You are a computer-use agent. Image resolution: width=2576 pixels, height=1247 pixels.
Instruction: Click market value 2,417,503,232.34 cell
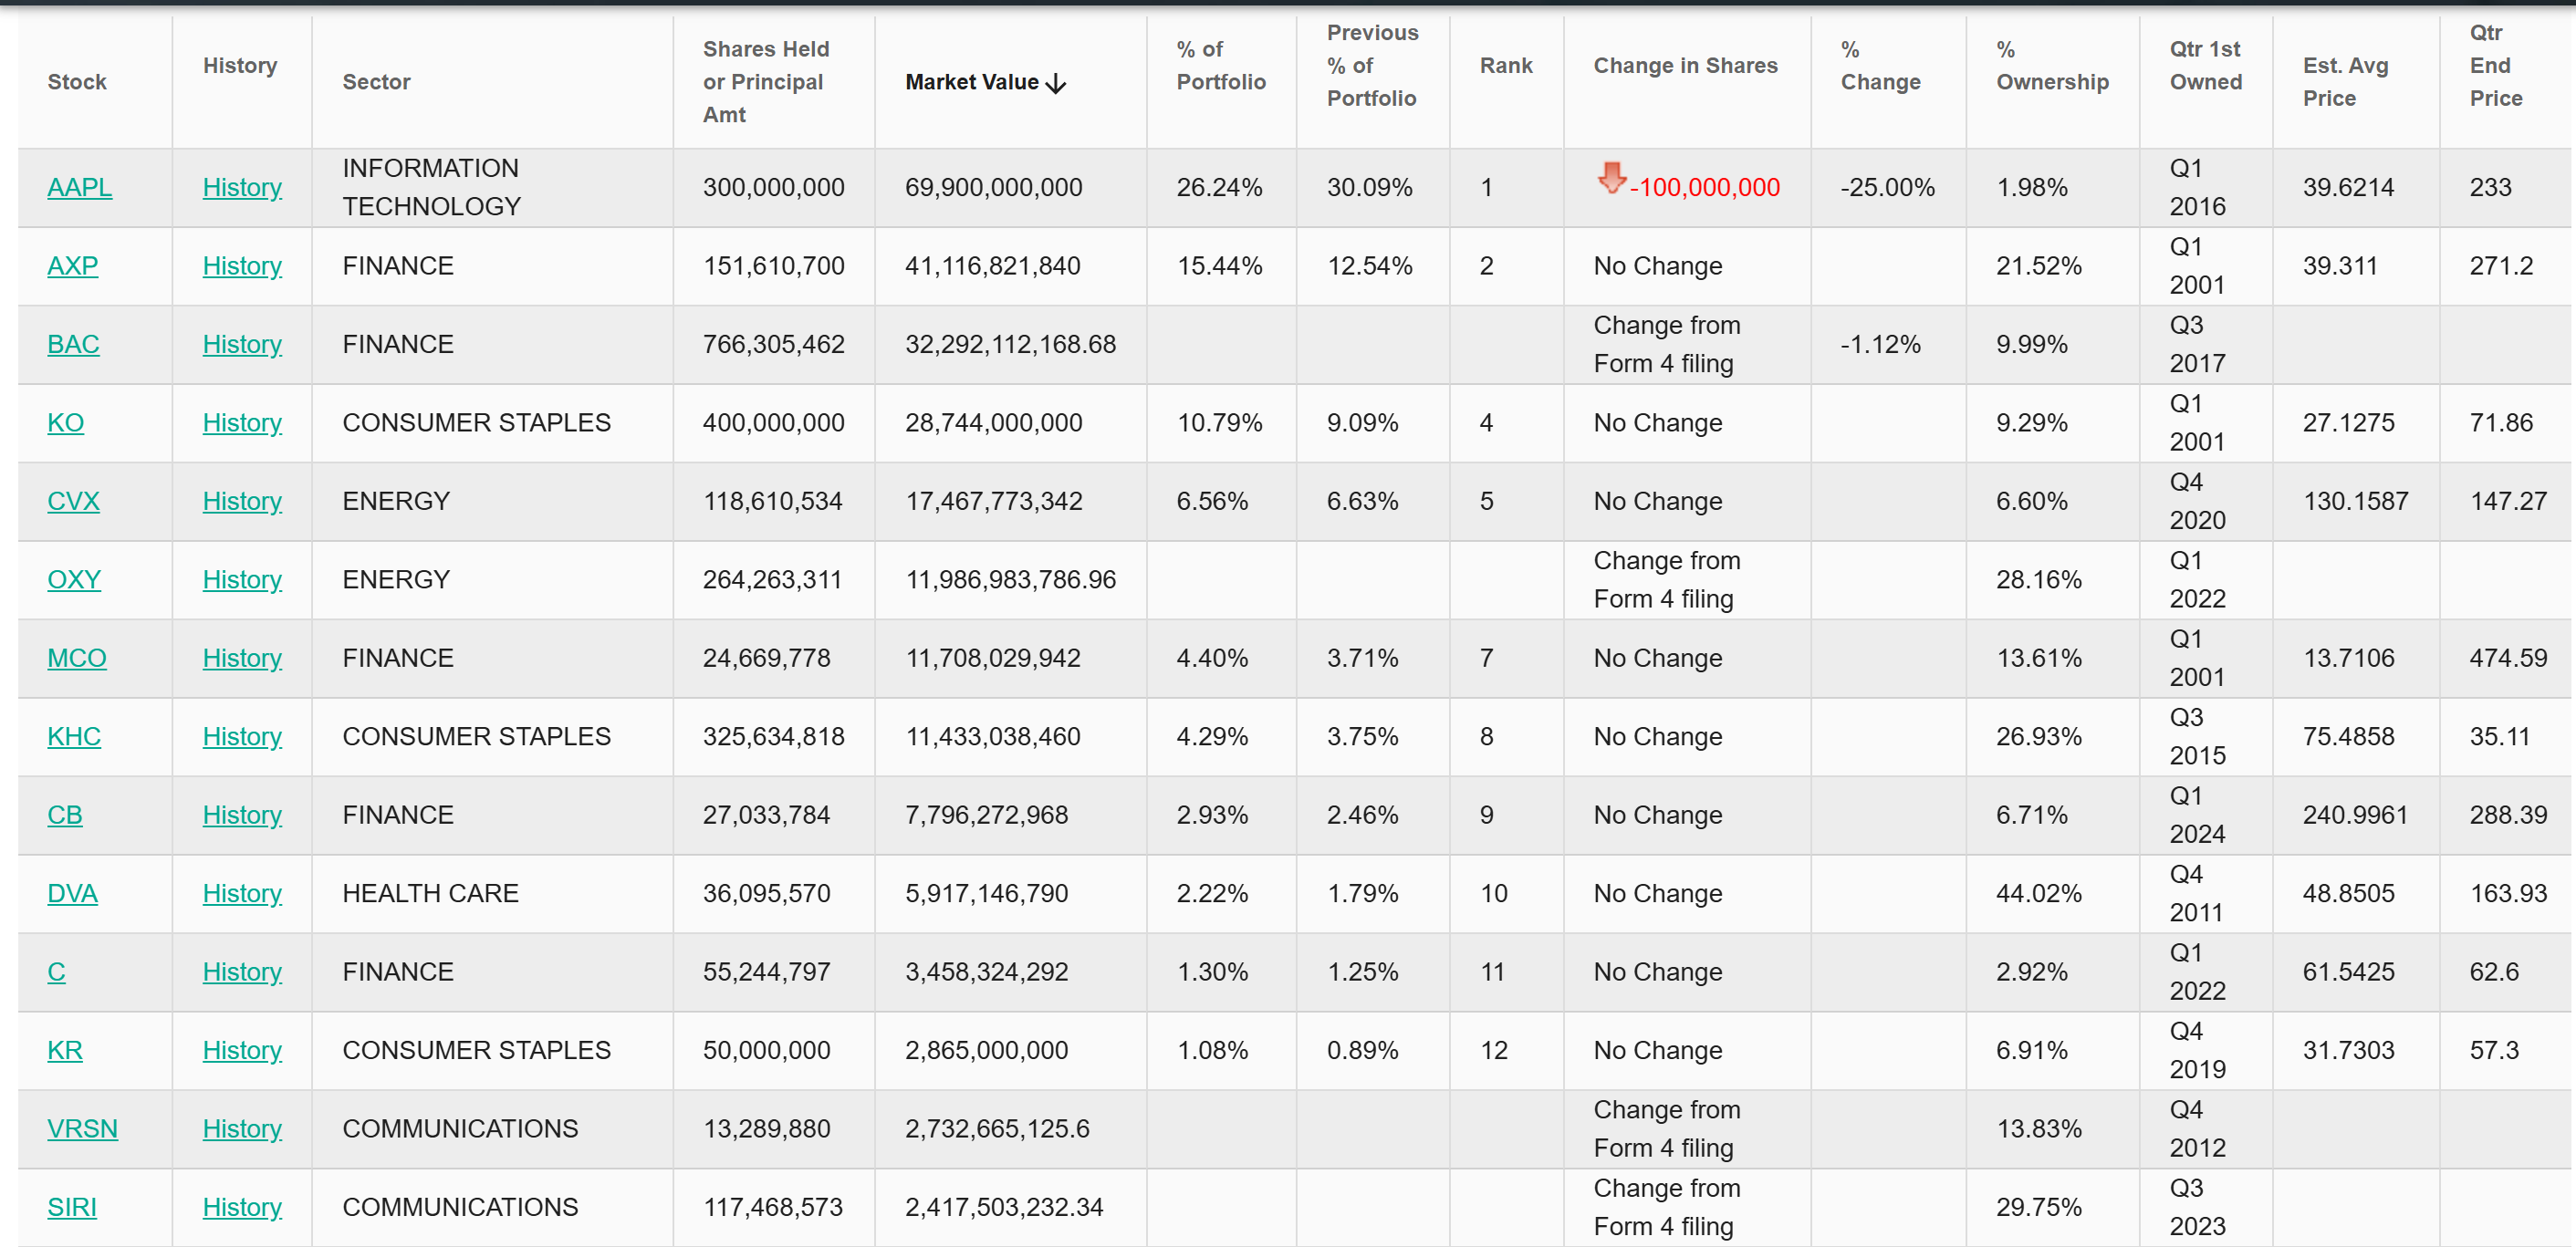point(1004,1208)
